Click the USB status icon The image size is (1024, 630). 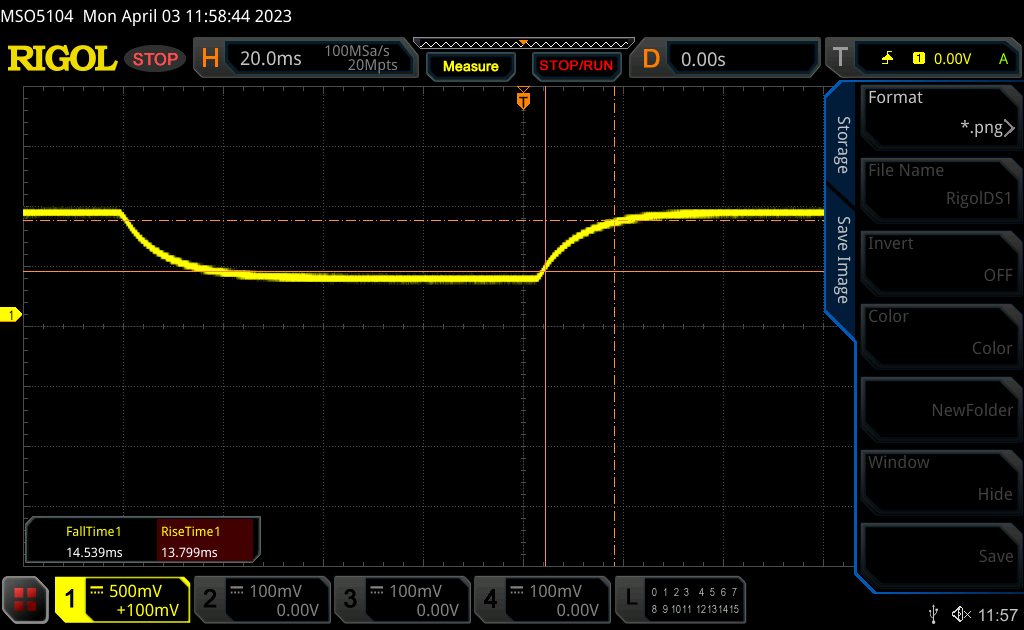933,613
